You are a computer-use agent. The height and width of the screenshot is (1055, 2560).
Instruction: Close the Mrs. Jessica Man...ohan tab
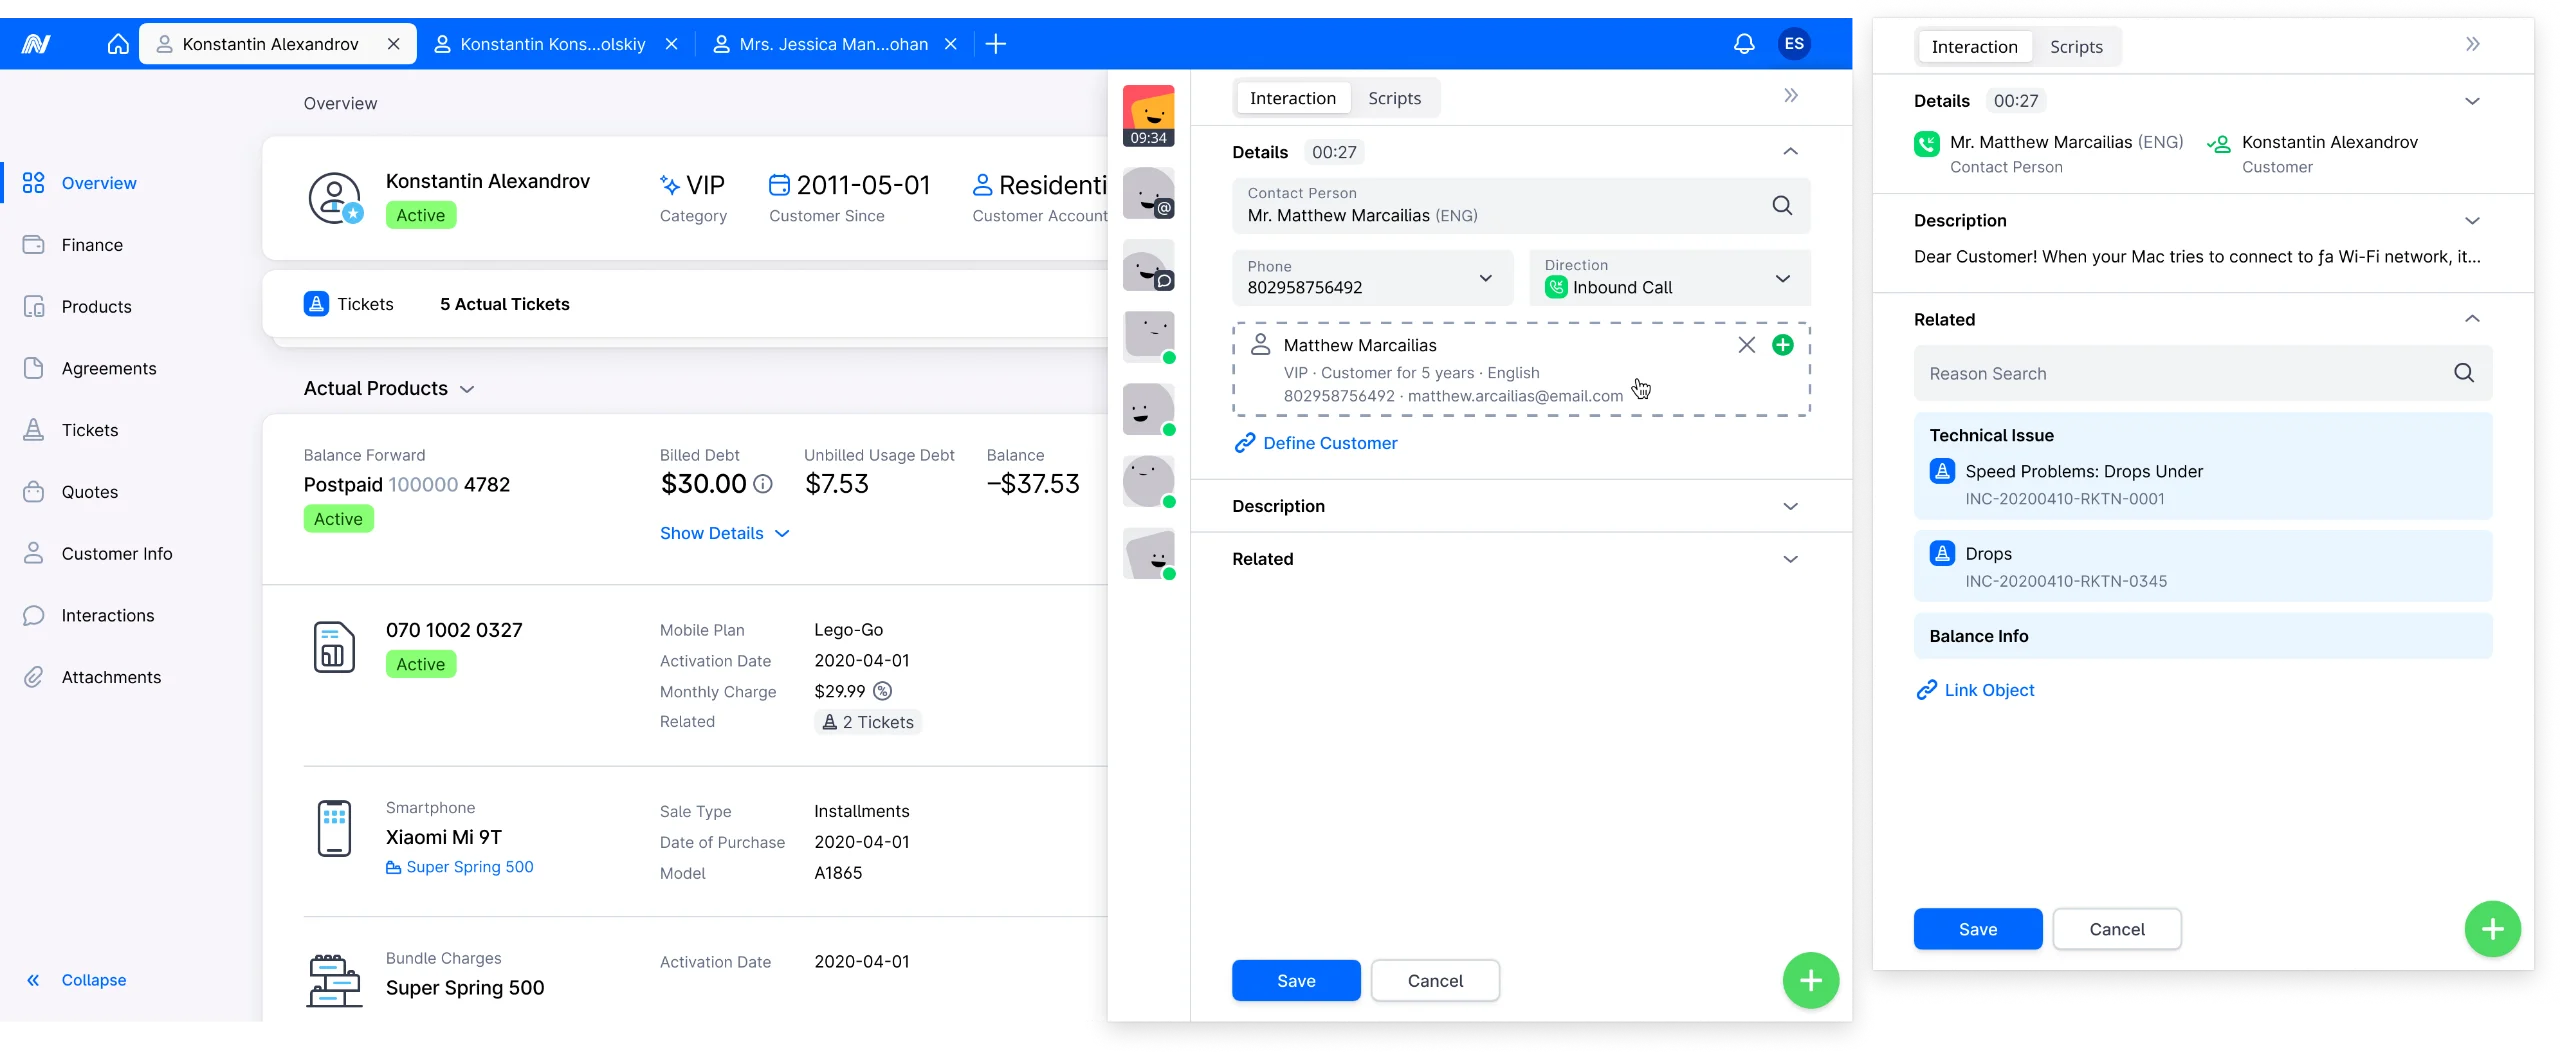pos(951,44)
